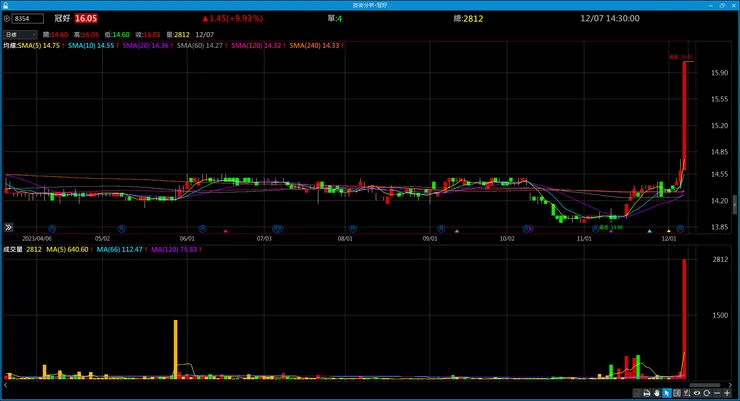Image resolution: width=740 pixels, height=401 pixels.
Task: Click the SMA(20) 14.36 indicator label
Action: (x=145, y=46)
